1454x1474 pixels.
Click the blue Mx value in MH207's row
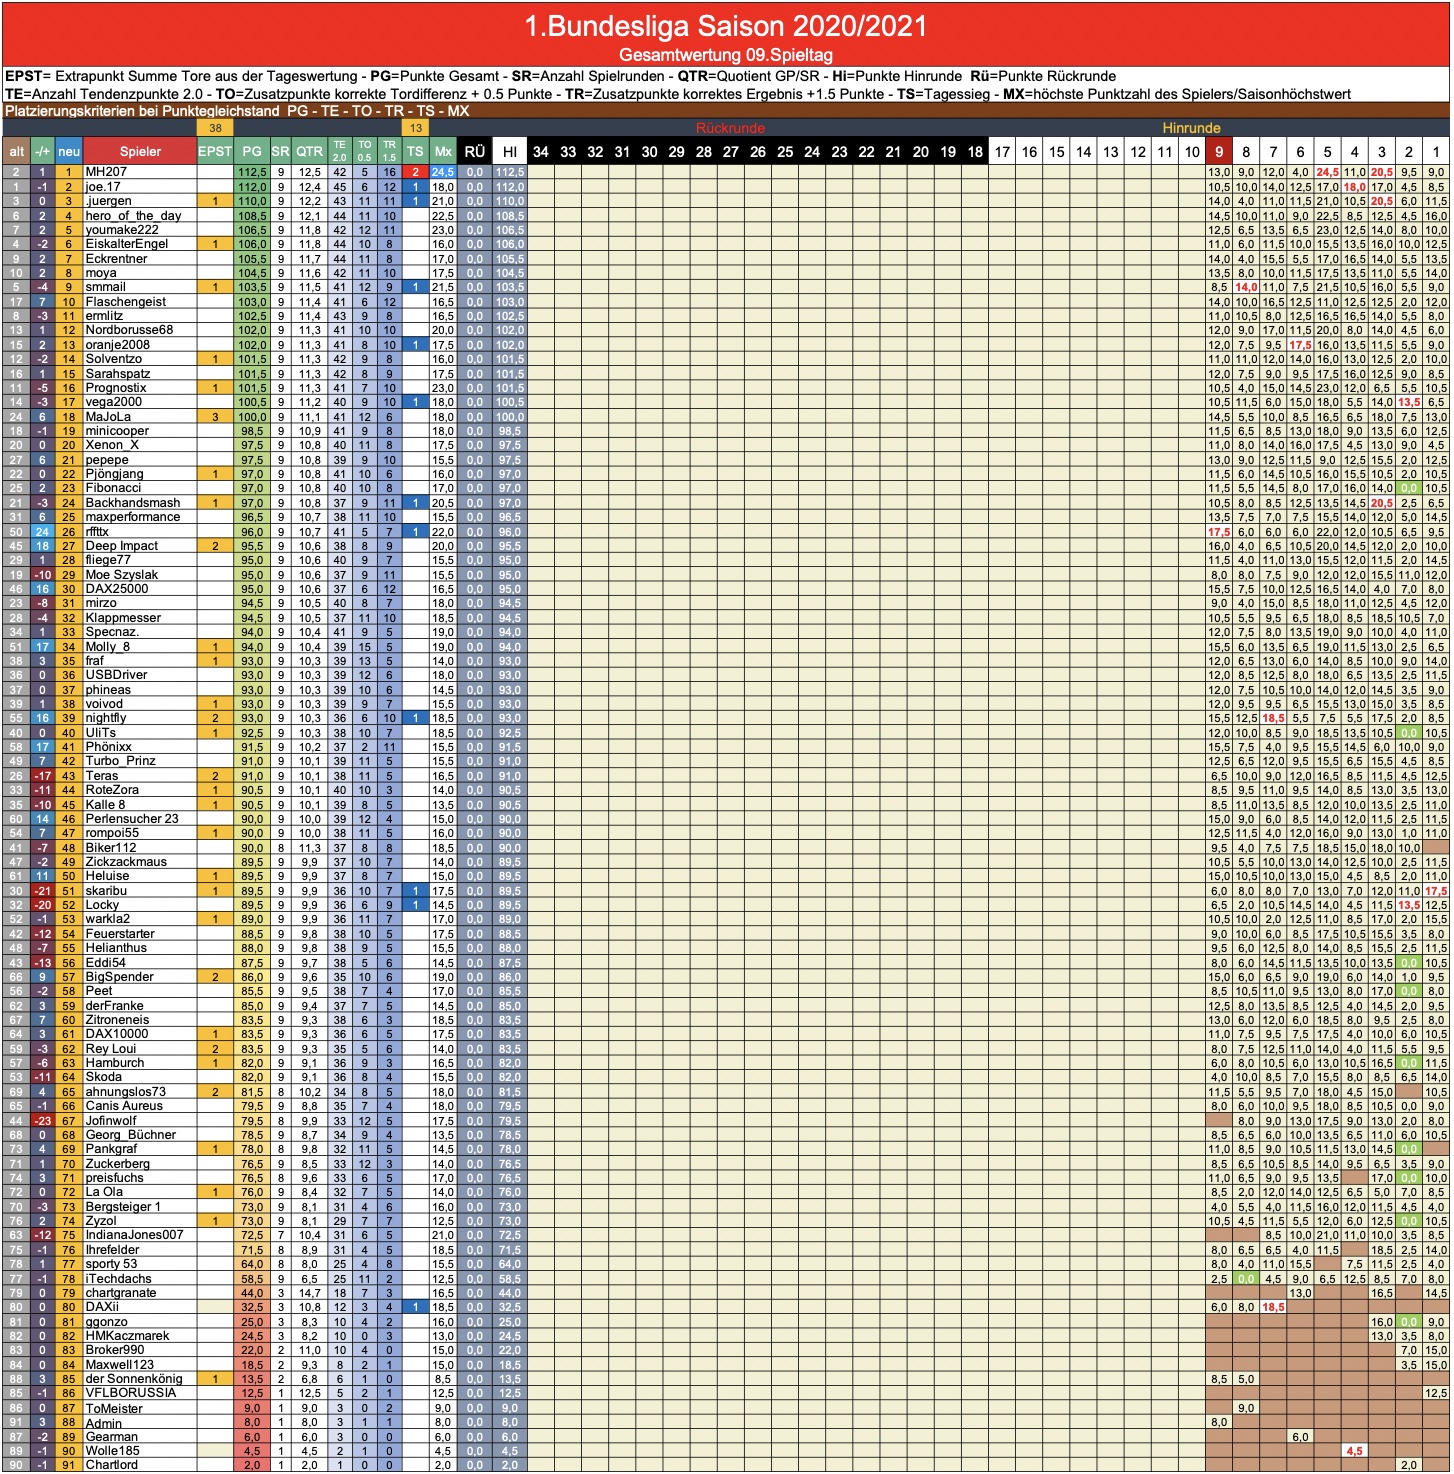click(x=443, y=172)
